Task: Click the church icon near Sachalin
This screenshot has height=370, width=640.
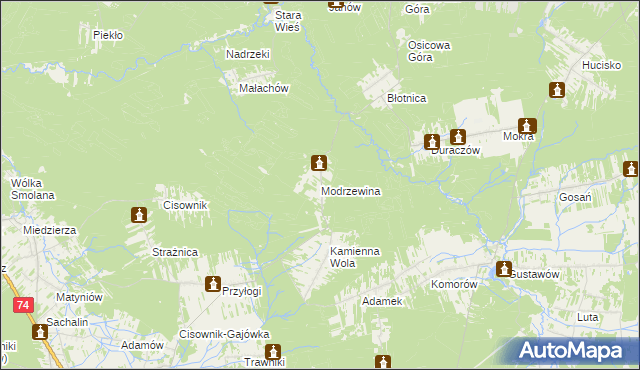Action: coord(40,332)
